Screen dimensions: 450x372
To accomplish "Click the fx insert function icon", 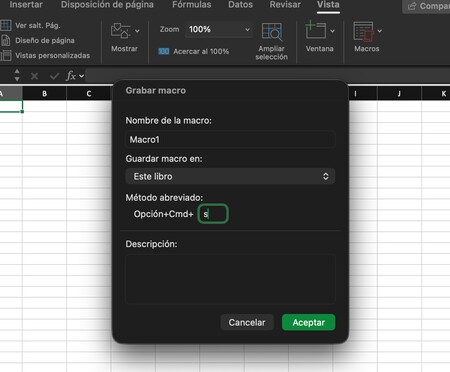I will [x=70, y=76].
